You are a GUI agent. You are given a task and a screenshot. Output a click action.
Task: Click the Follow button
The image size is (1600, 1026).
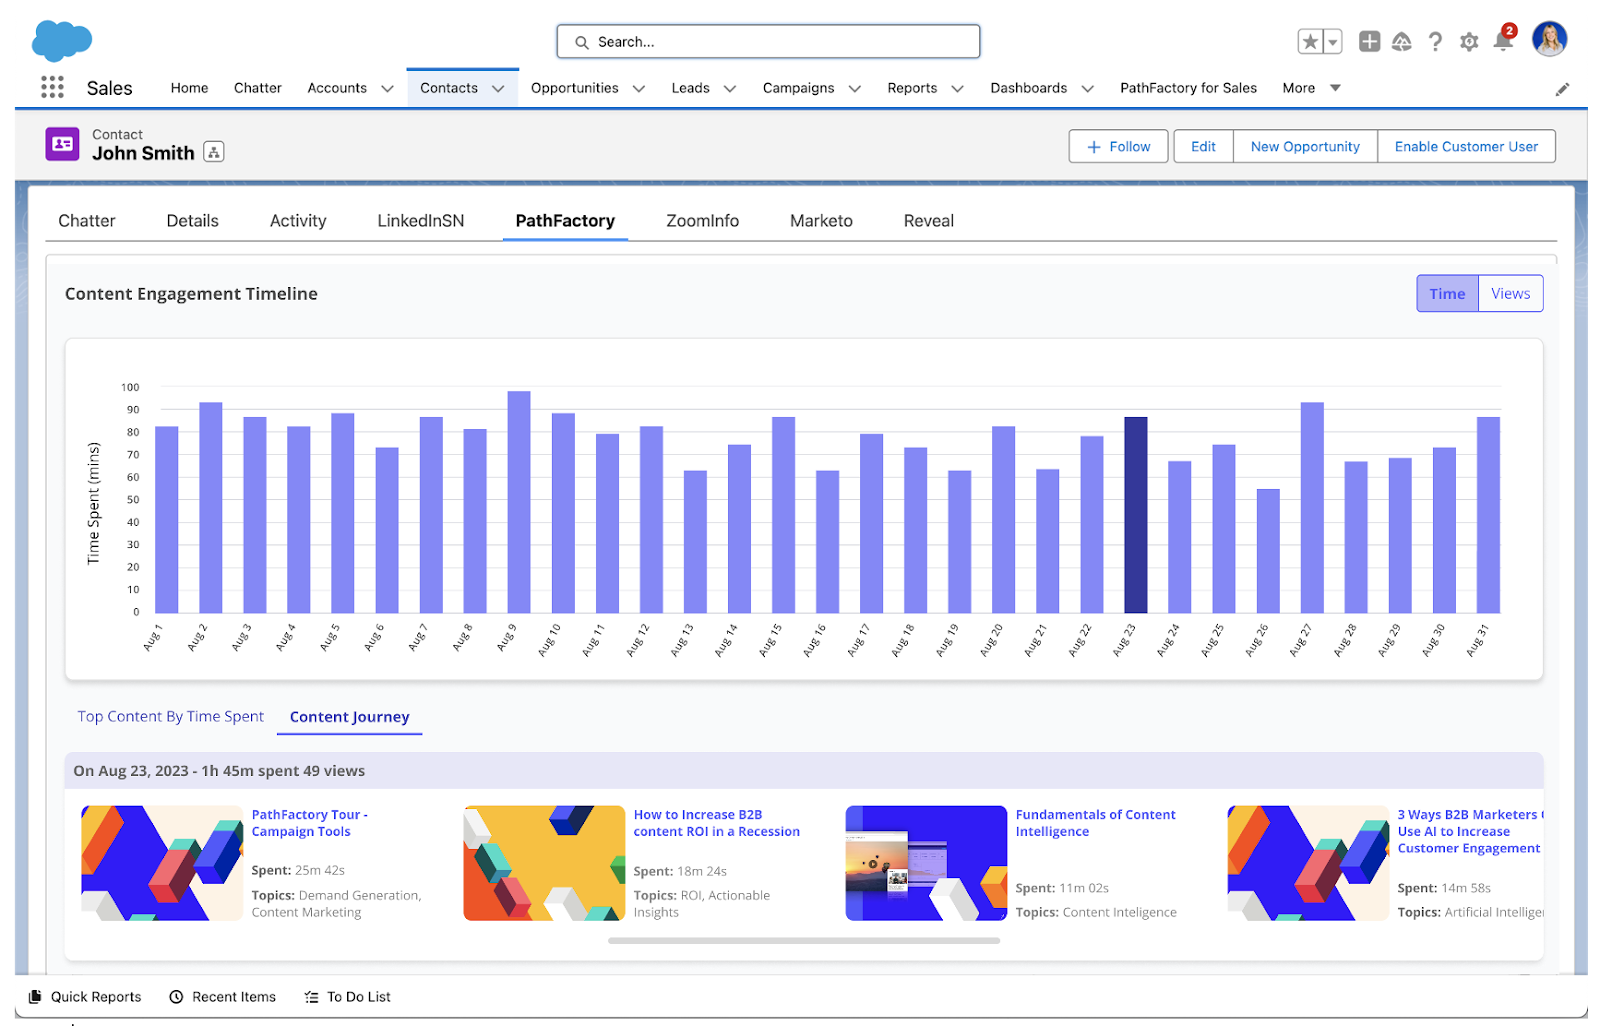1118,146
